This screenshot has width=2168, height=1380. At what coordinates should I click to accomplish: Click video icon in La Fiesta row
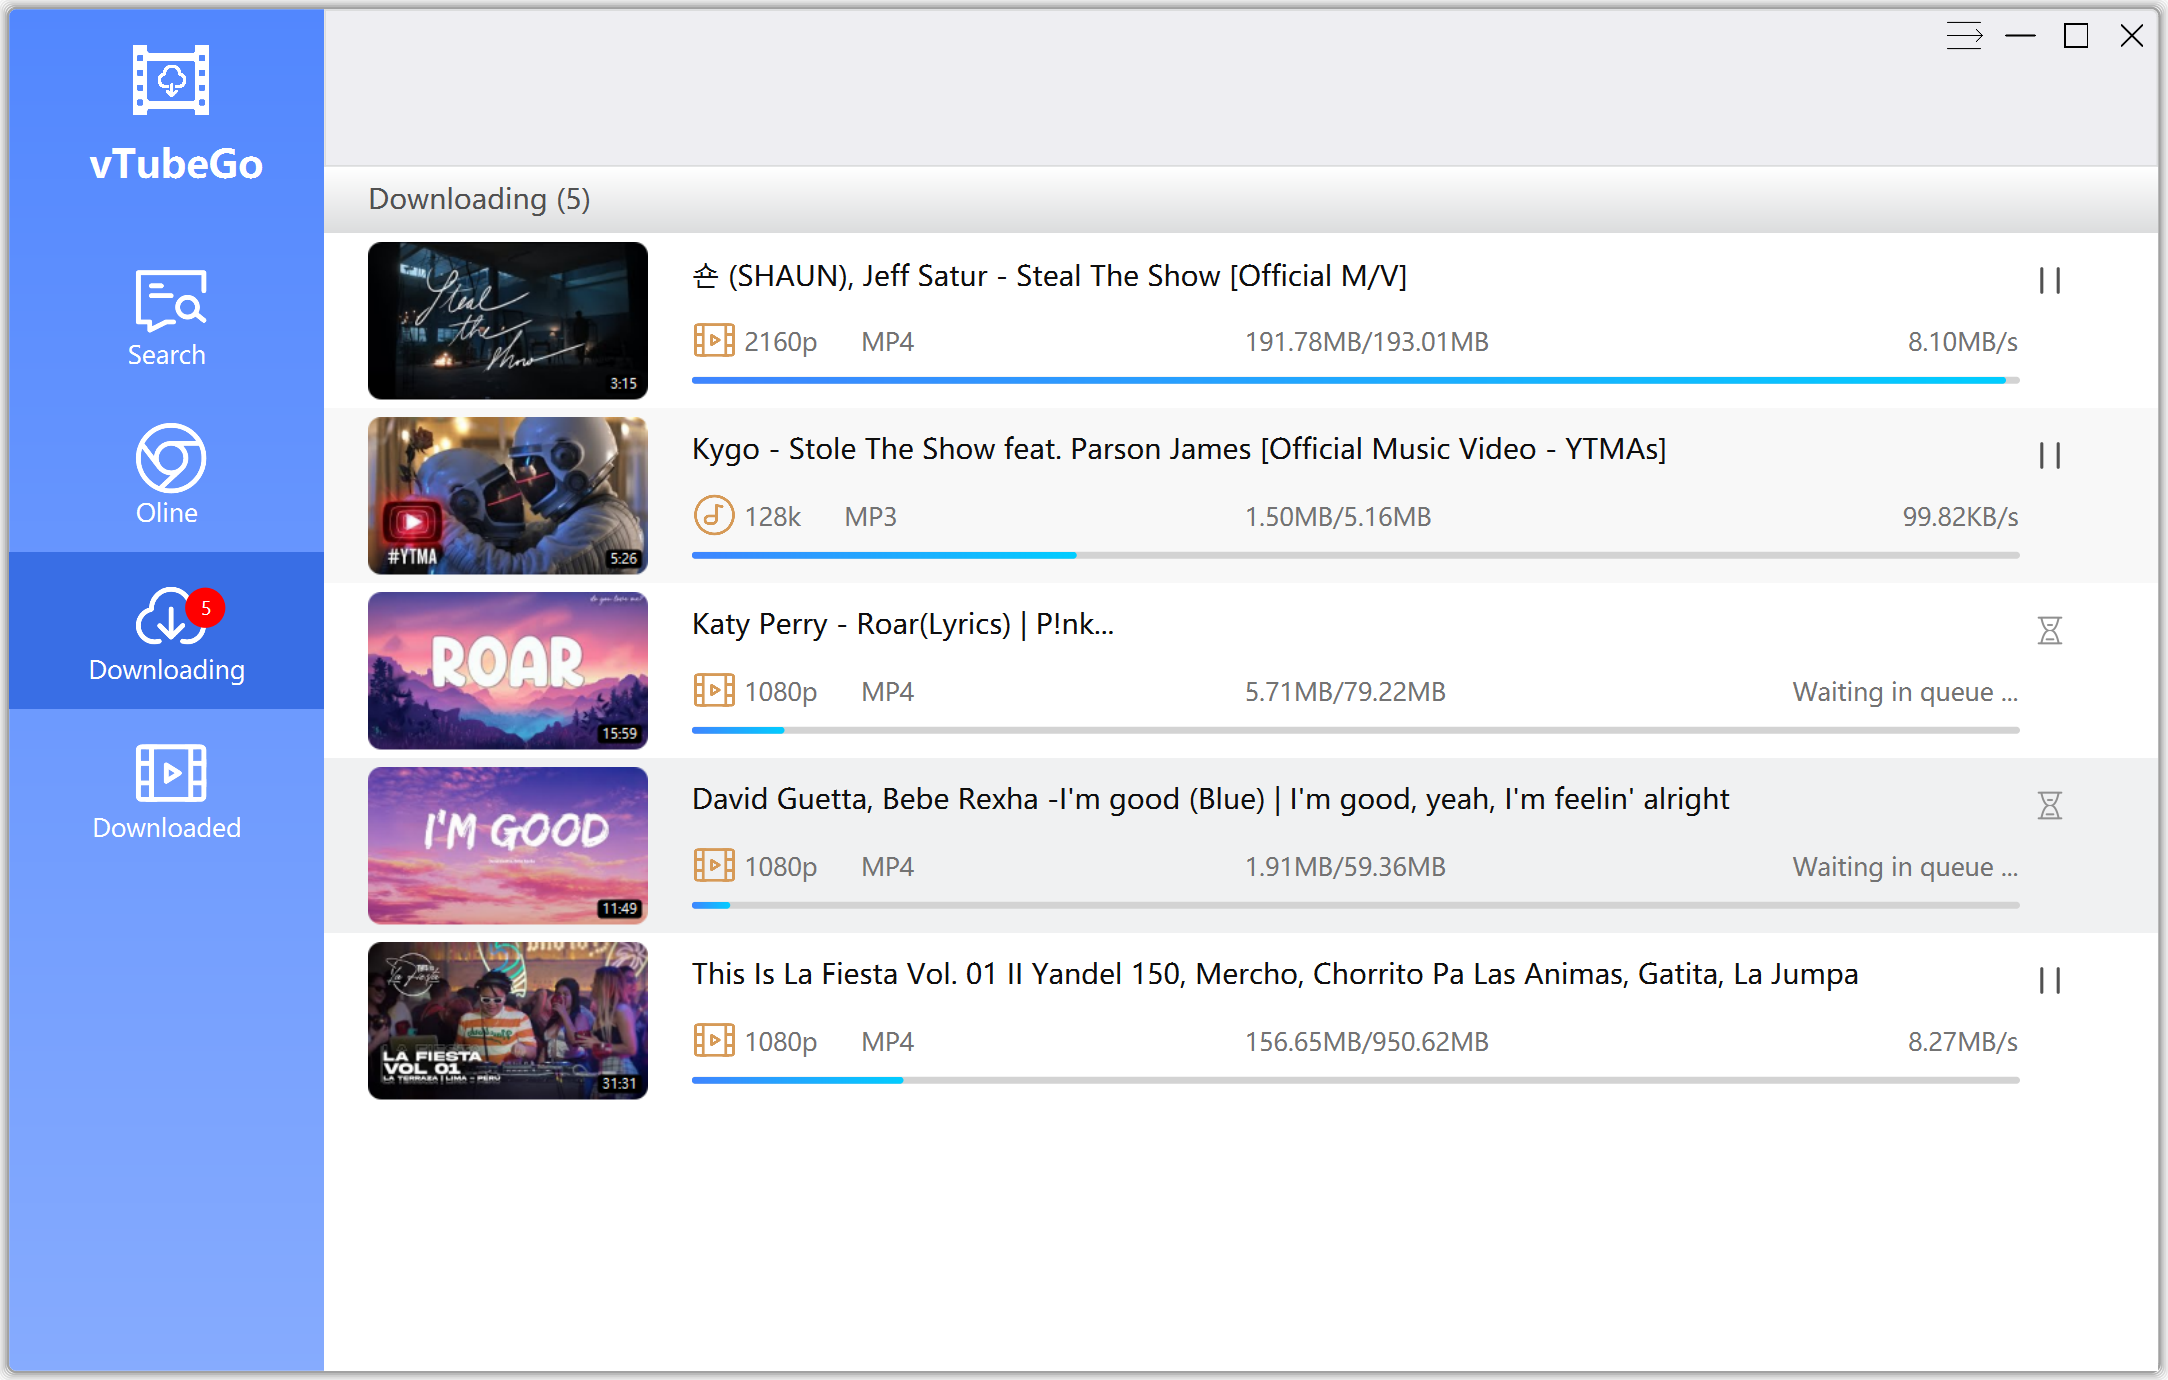[x=714, y=1041]
